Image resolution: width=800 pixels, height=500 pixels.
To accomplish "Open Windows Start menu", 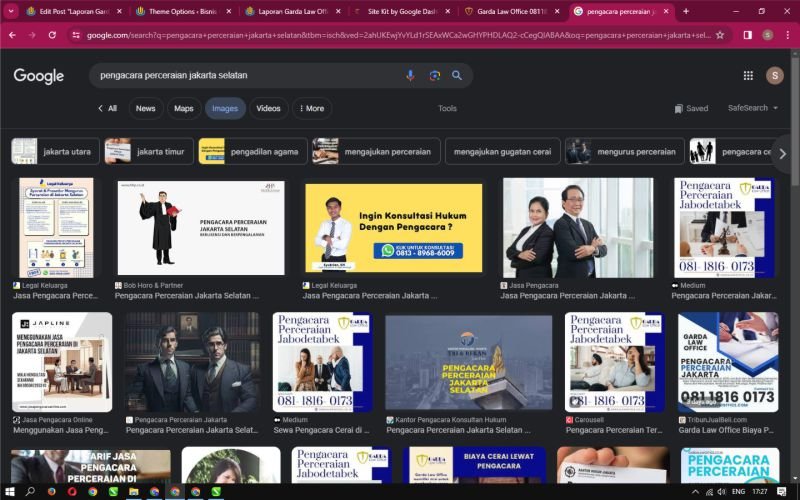I will click(x=9, y=491).
